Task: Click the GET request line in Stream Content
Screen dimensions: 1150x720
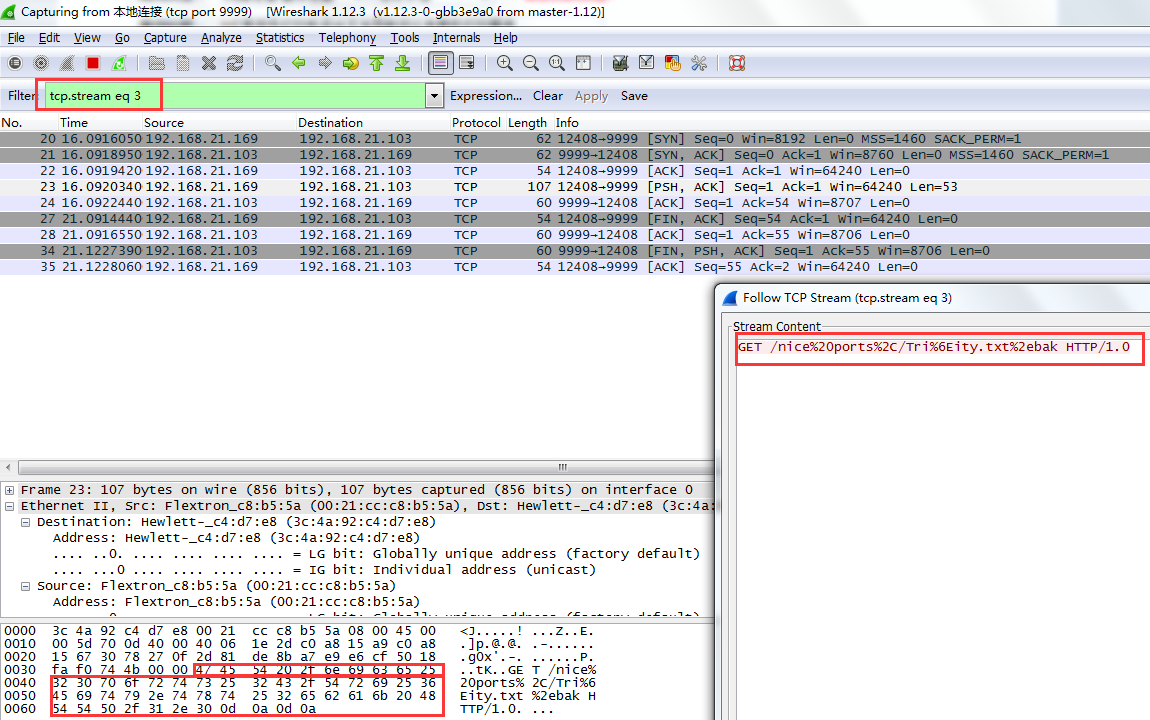Action: (x=934, y=348)
